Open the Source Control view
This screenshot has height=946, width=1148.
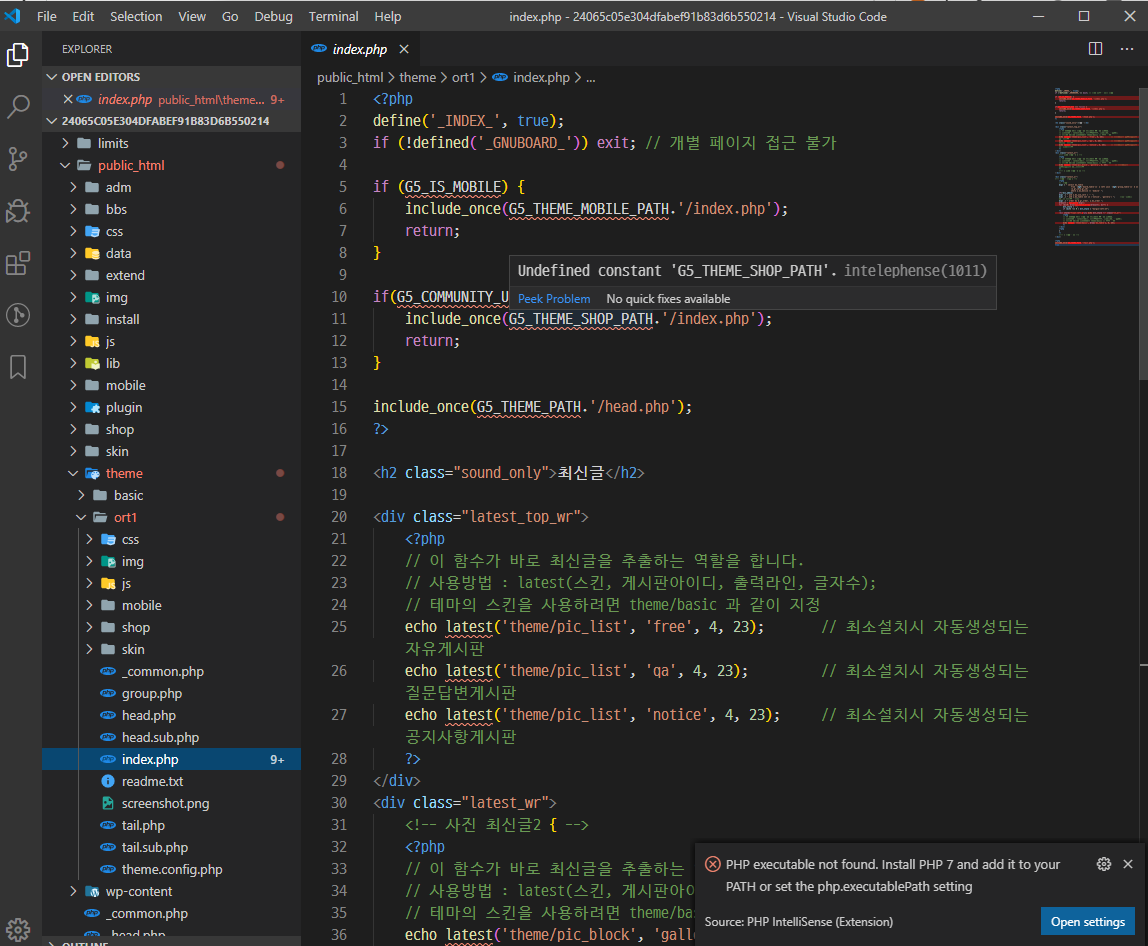pos(18,159)
